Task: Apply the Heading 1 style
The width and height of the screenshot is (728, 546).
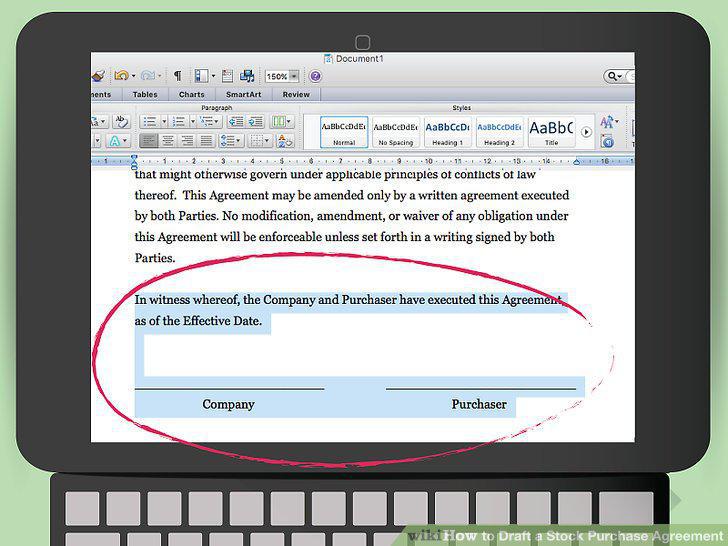Action: click(x=448, y=132)
